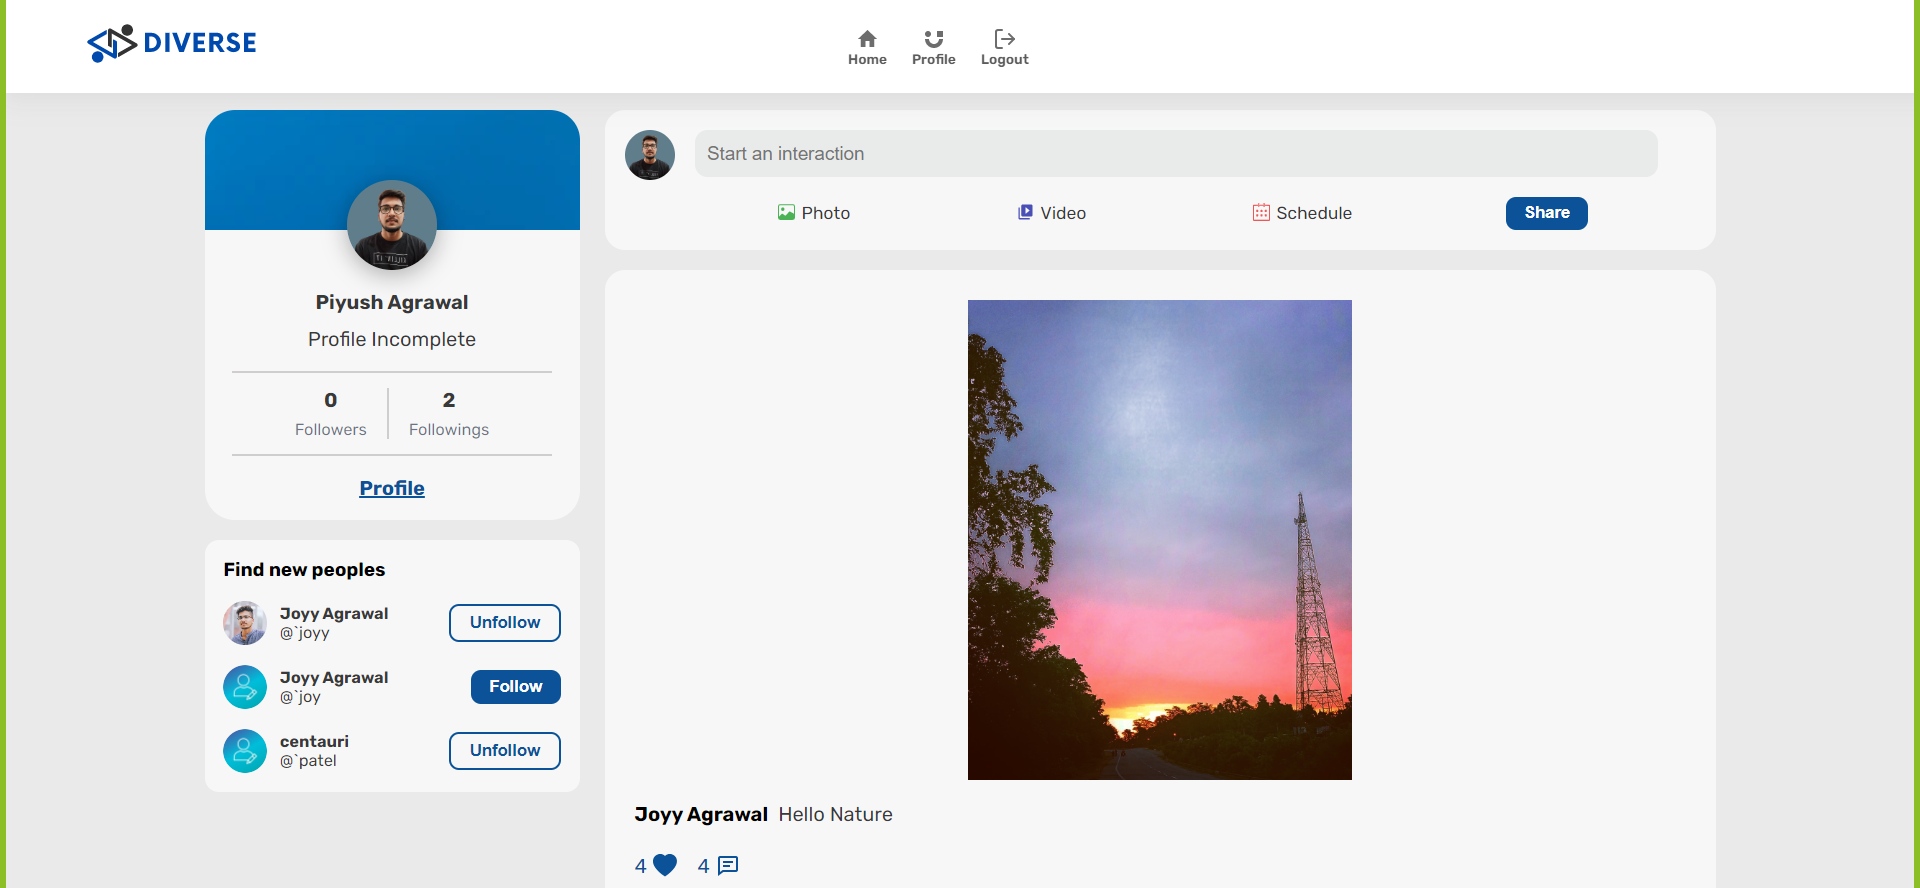
Task: Click post author Joyy Agrawal
Action: tap(701, 814)
